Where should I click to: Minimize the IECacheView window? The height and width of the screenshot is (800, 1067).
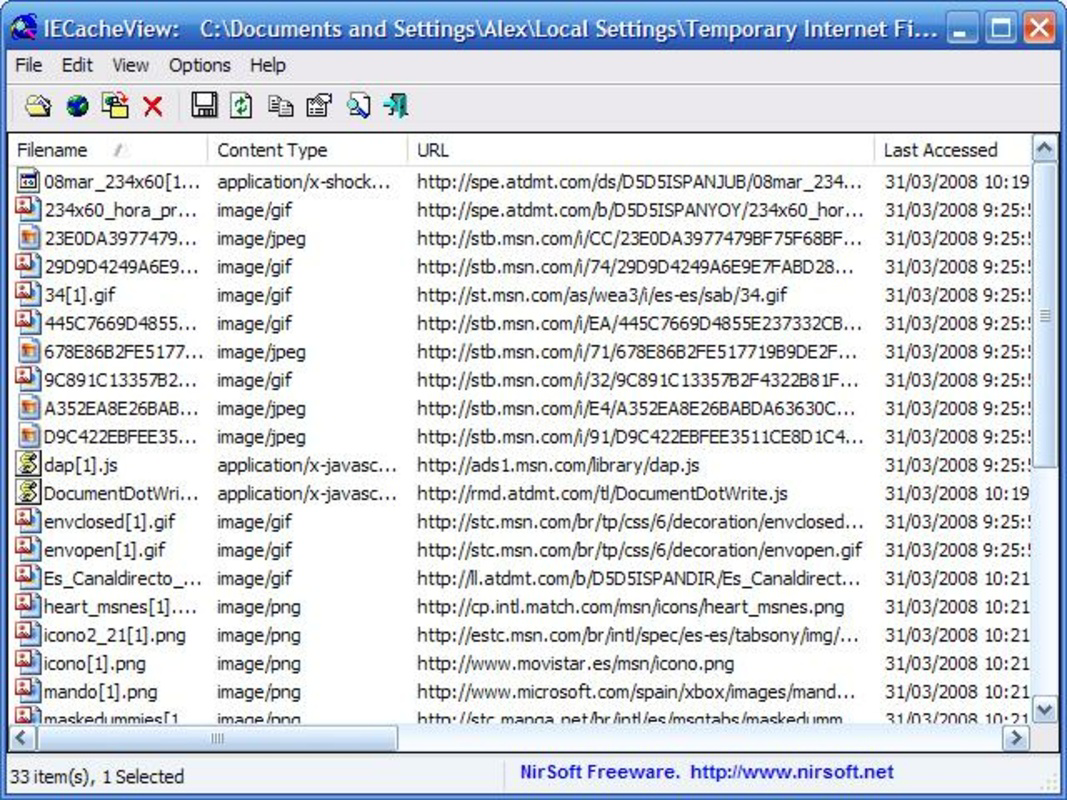coord(961,29)
